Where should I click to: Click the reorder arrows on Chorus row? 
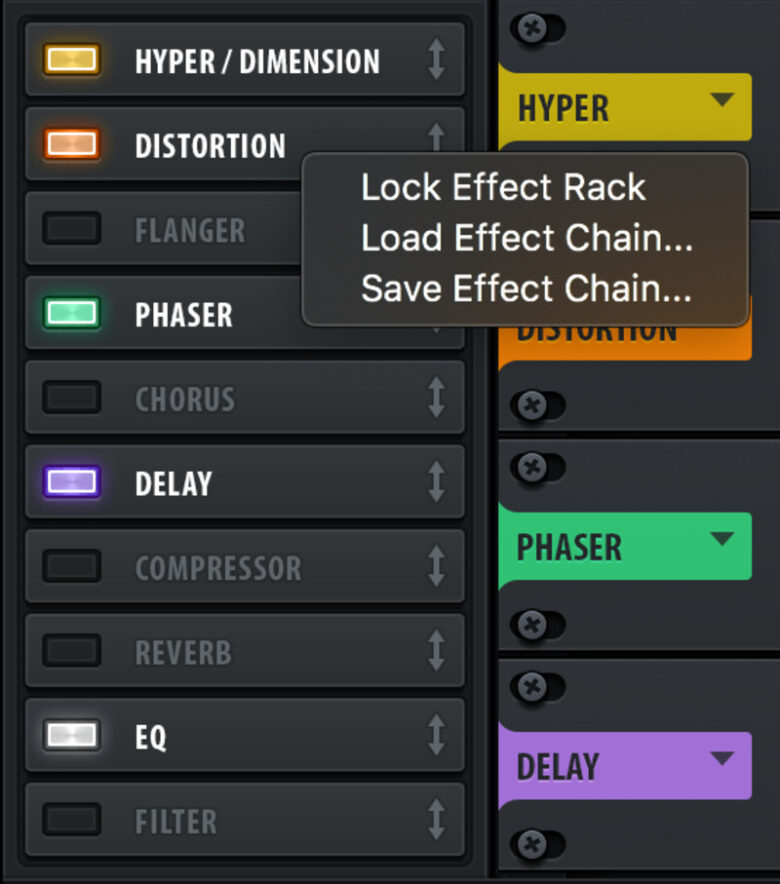(x=435, y=398)
